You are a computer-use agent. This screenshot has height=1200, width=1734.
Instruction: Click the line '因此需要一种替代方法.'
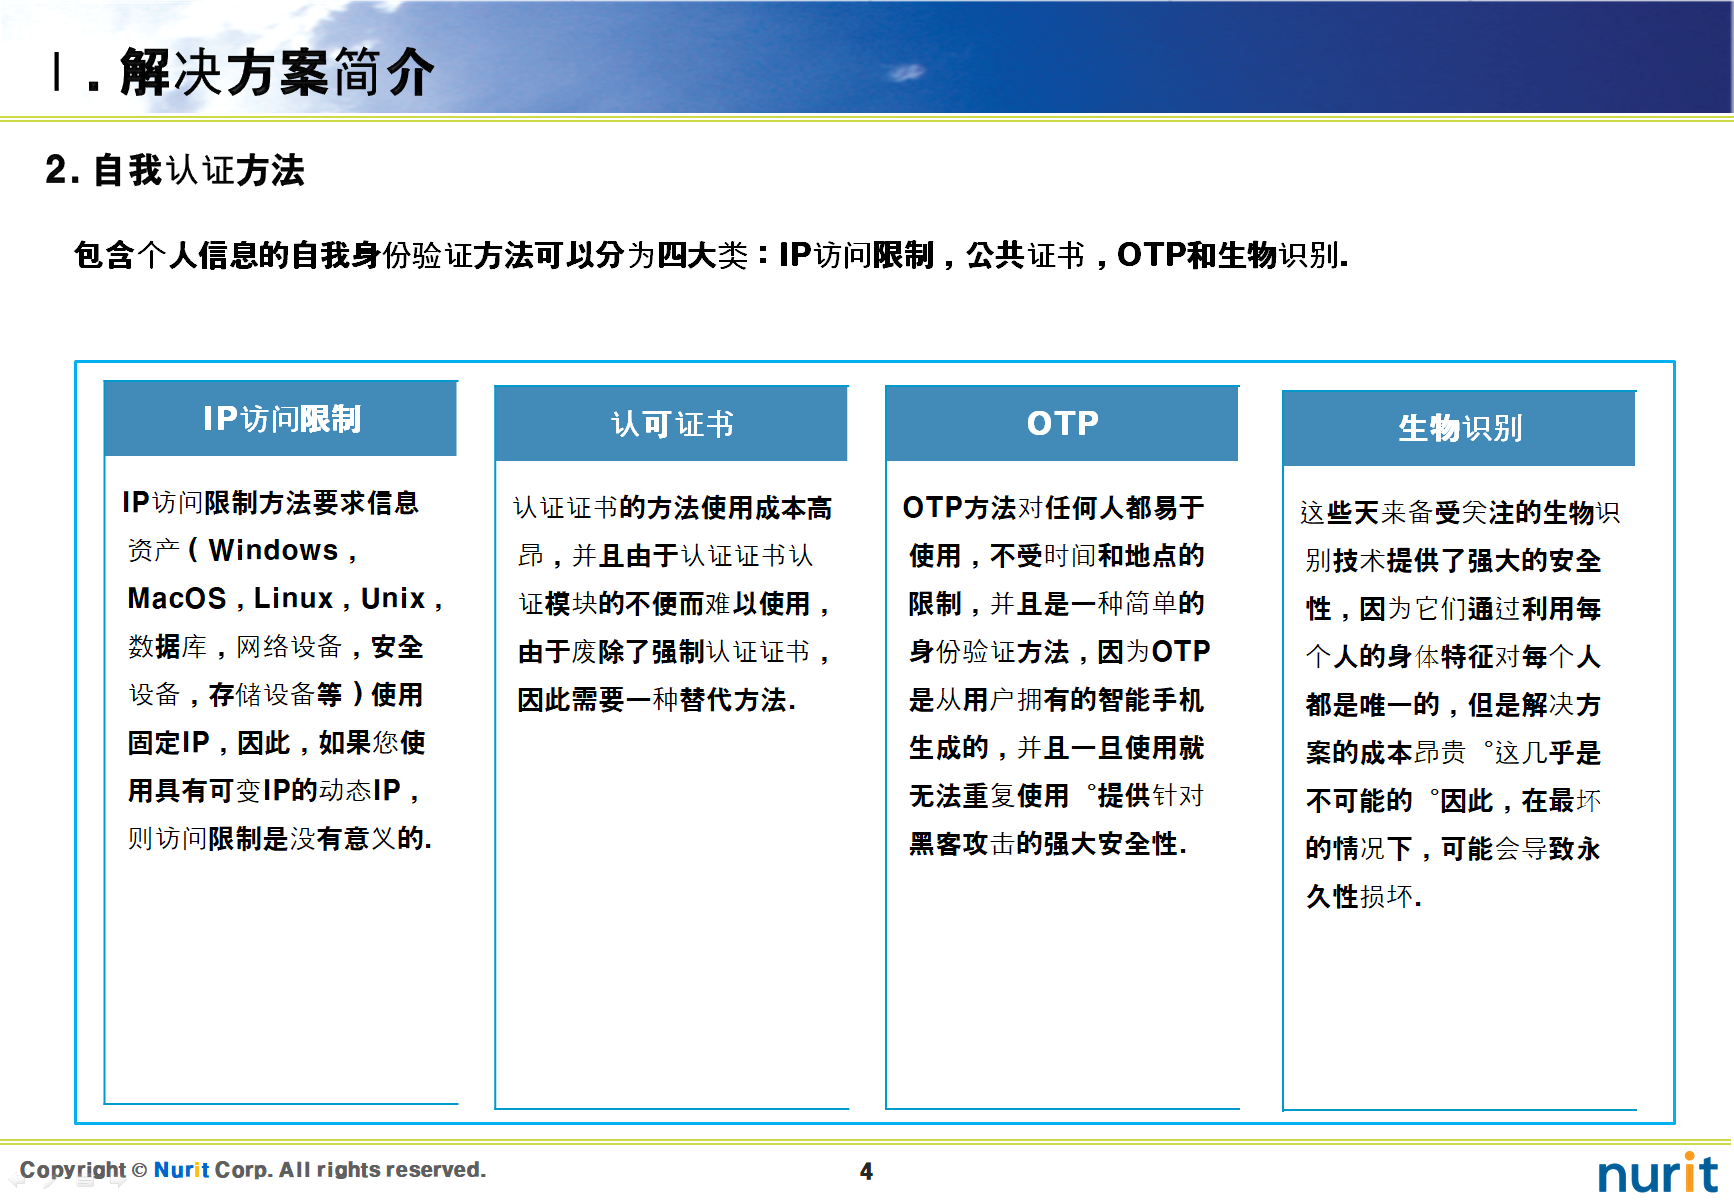tap(656, 699)
